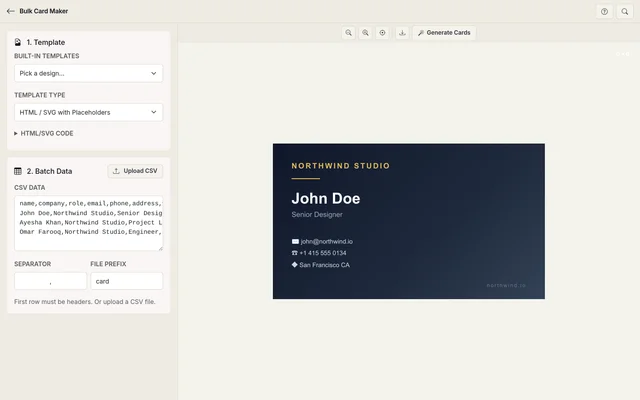Image resolution: width=640 pixels, height=400 pixels.
Task: Click the CSV text area resize handle
Action: [x=160, y=248]
